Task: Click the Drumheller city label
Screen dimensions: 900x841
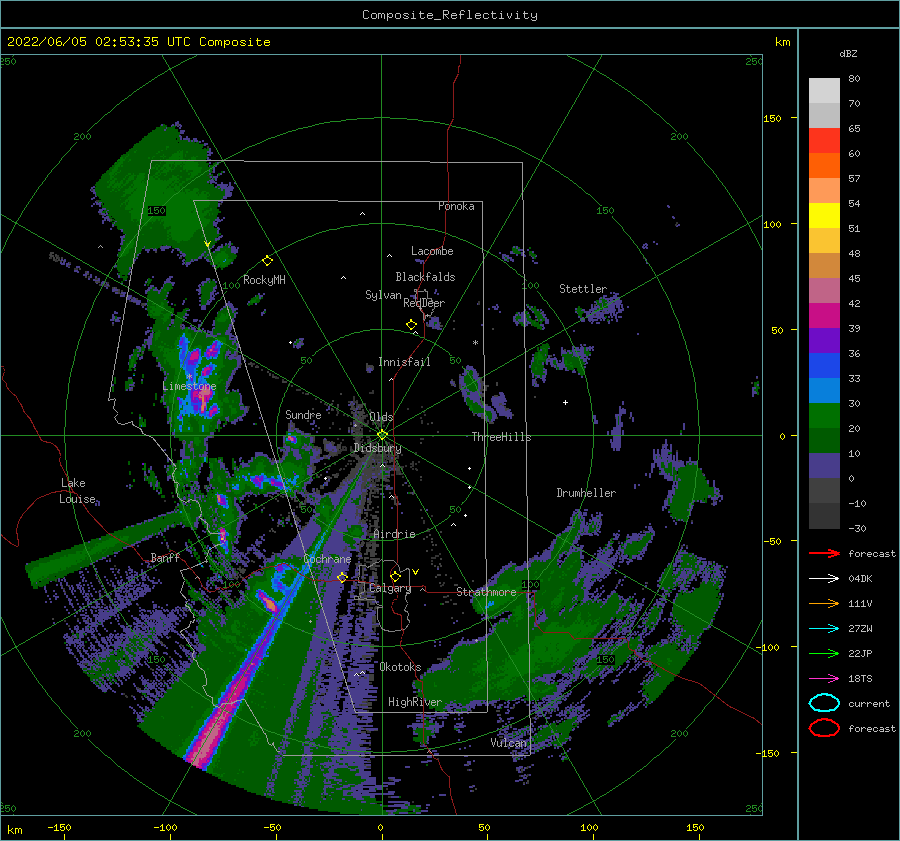Action: tap(586, 493)
